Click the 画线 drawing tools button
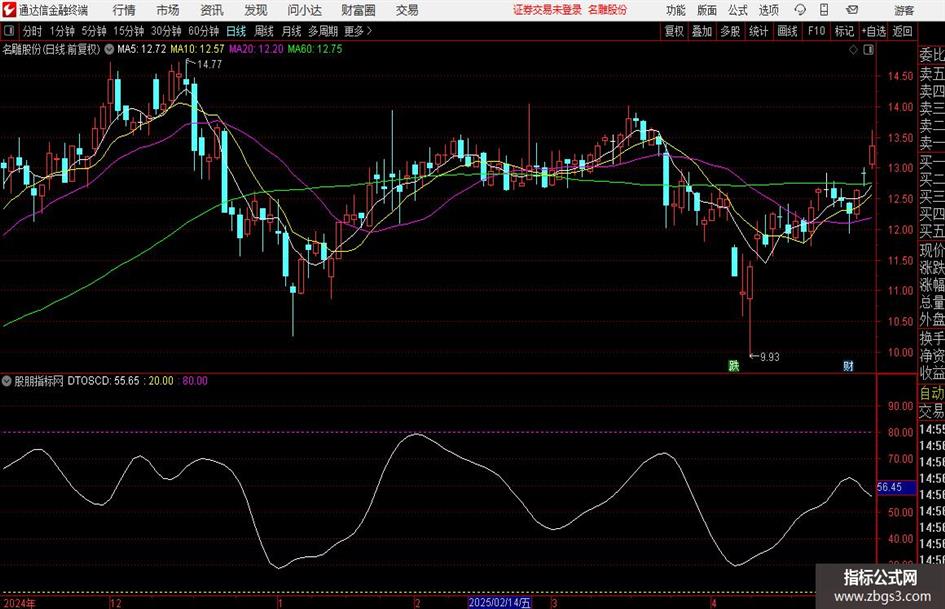The height and width of the screenshot is (609, 945). pos(787,31)
